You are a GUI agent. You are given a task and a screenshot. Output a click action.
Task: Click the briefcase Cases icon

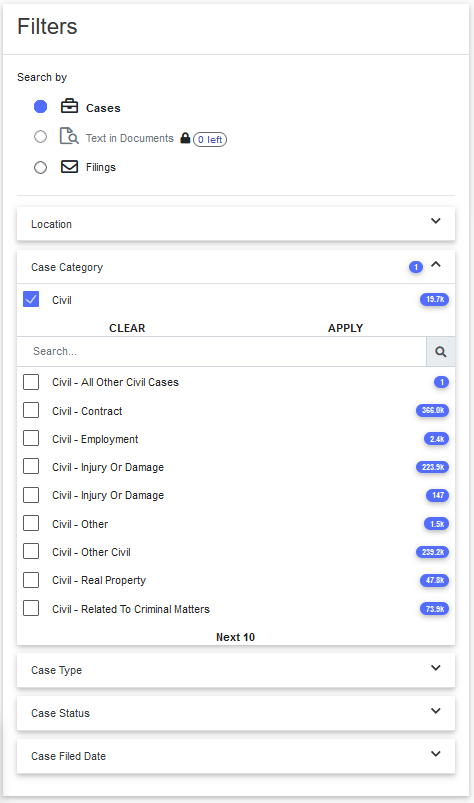tap(70, 106)
